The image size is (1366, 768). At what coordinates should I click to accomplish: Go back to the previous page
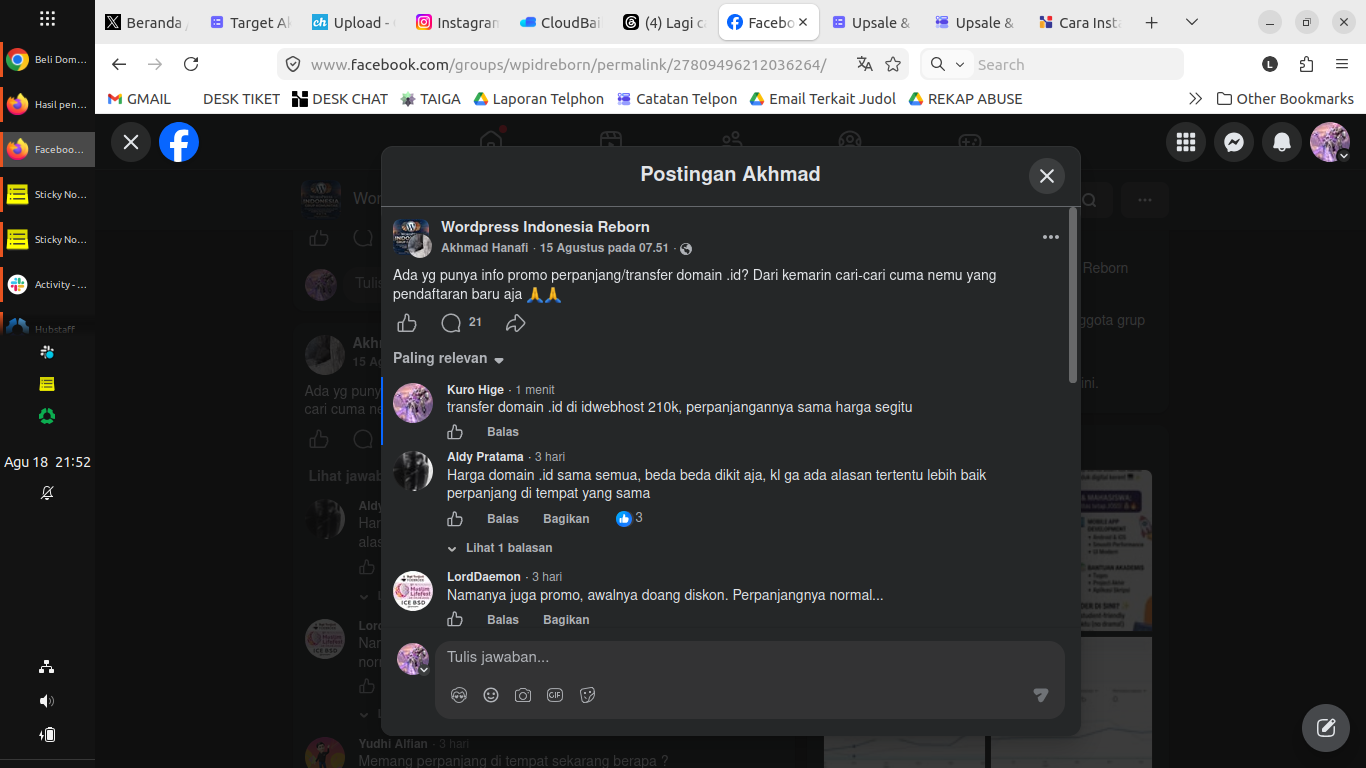[x=119, y=64]
